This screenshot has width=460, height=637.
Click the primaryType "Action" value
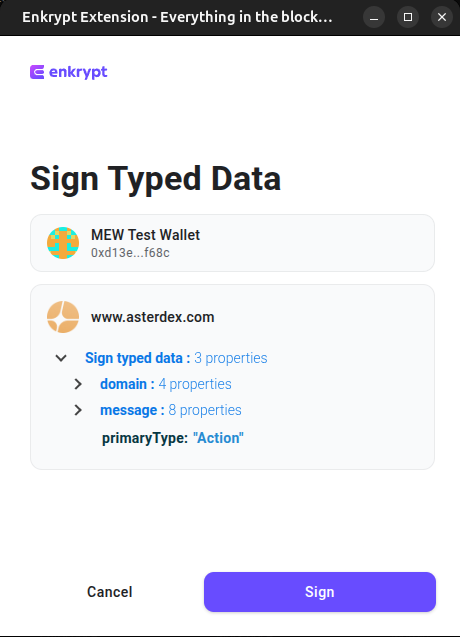(218, 438)
